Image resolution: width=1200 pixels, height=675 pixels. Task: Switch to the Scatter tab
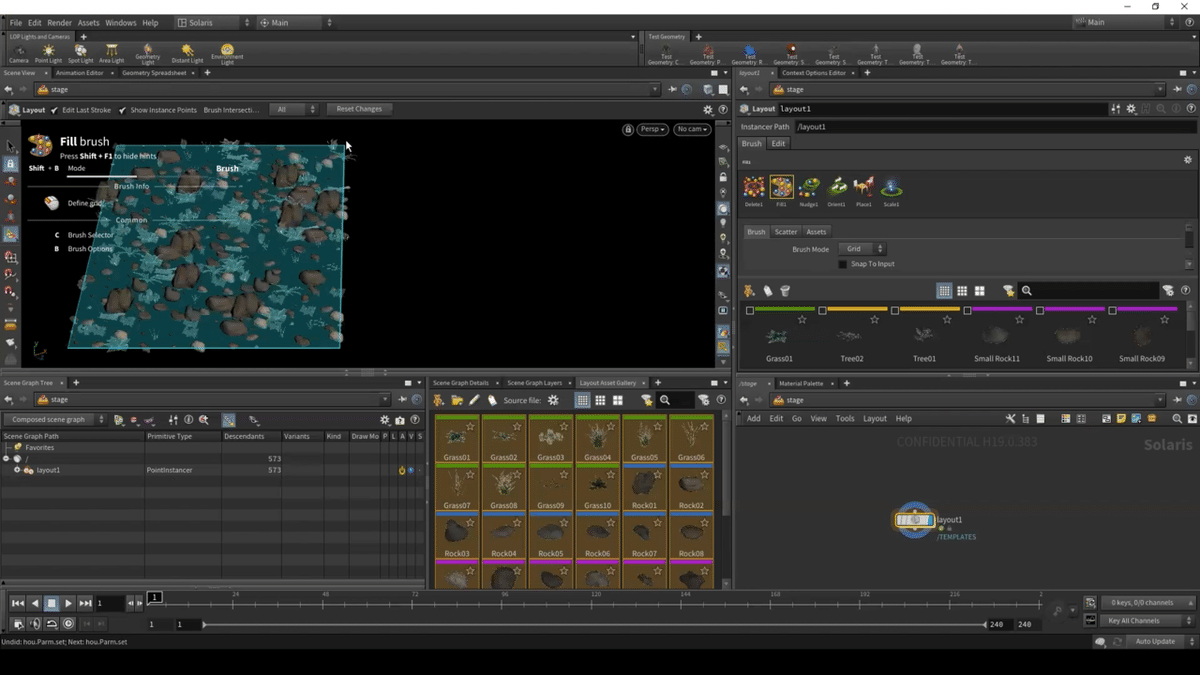(x=786, y=232)
